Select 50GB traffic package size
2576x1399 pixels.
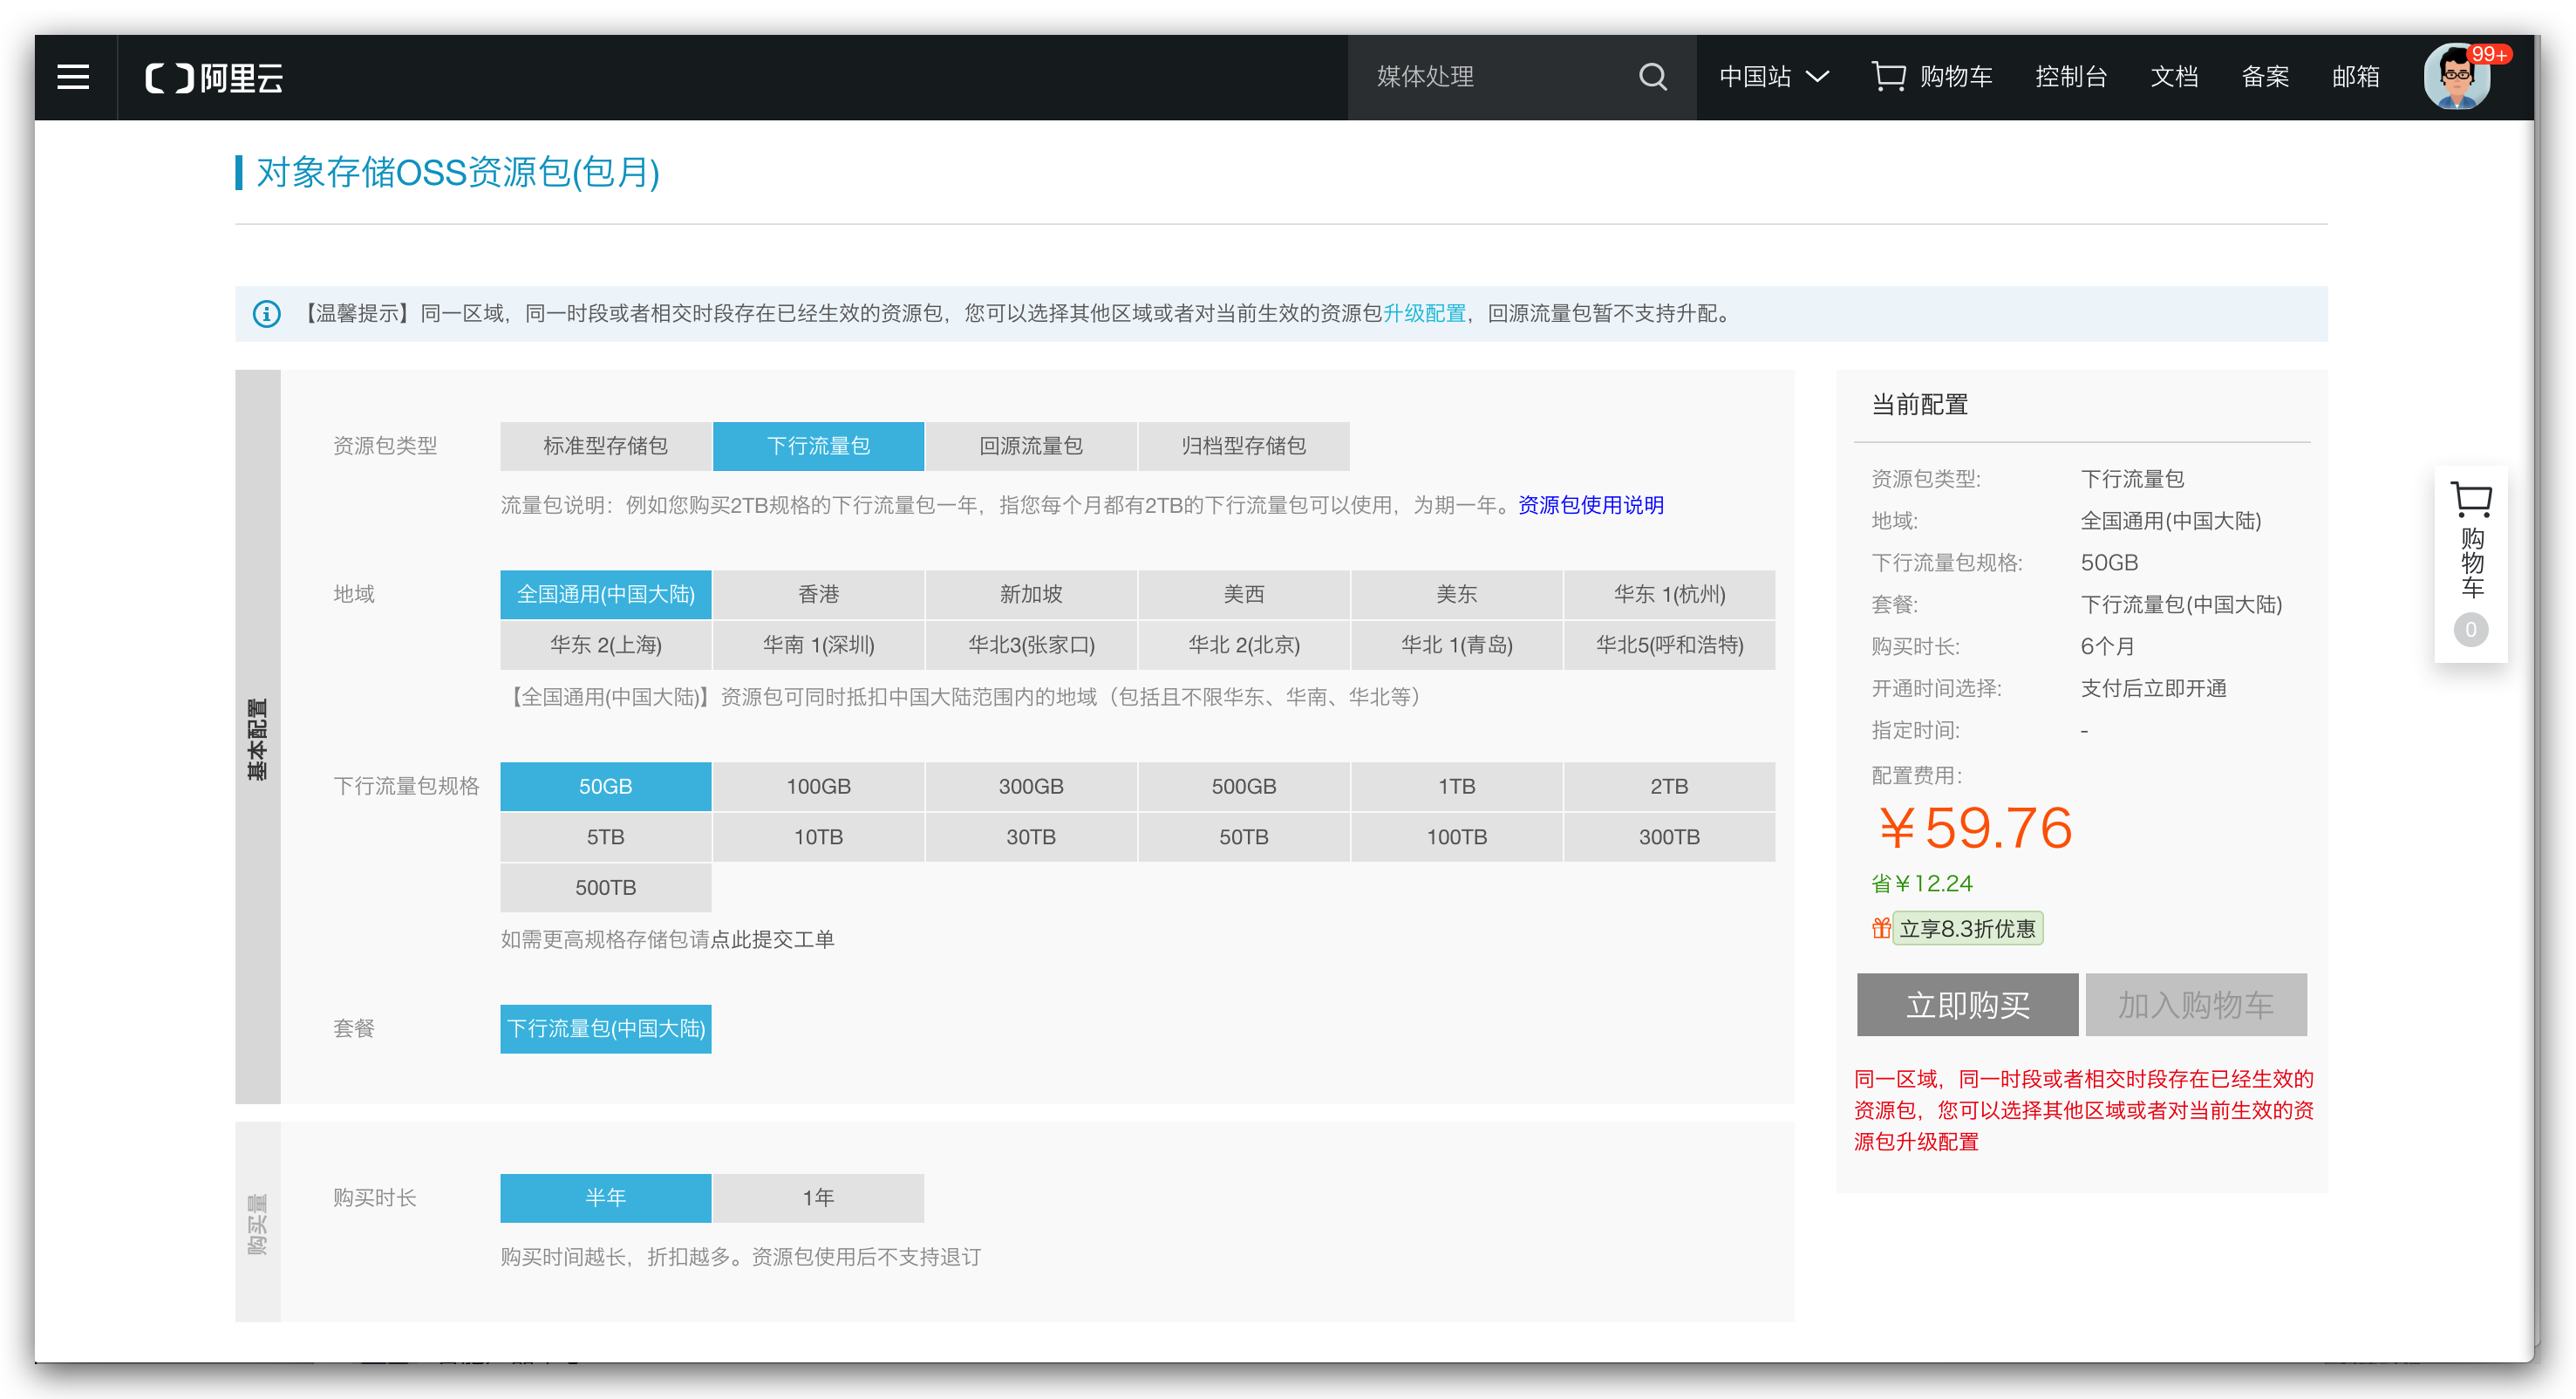point(605,786)
